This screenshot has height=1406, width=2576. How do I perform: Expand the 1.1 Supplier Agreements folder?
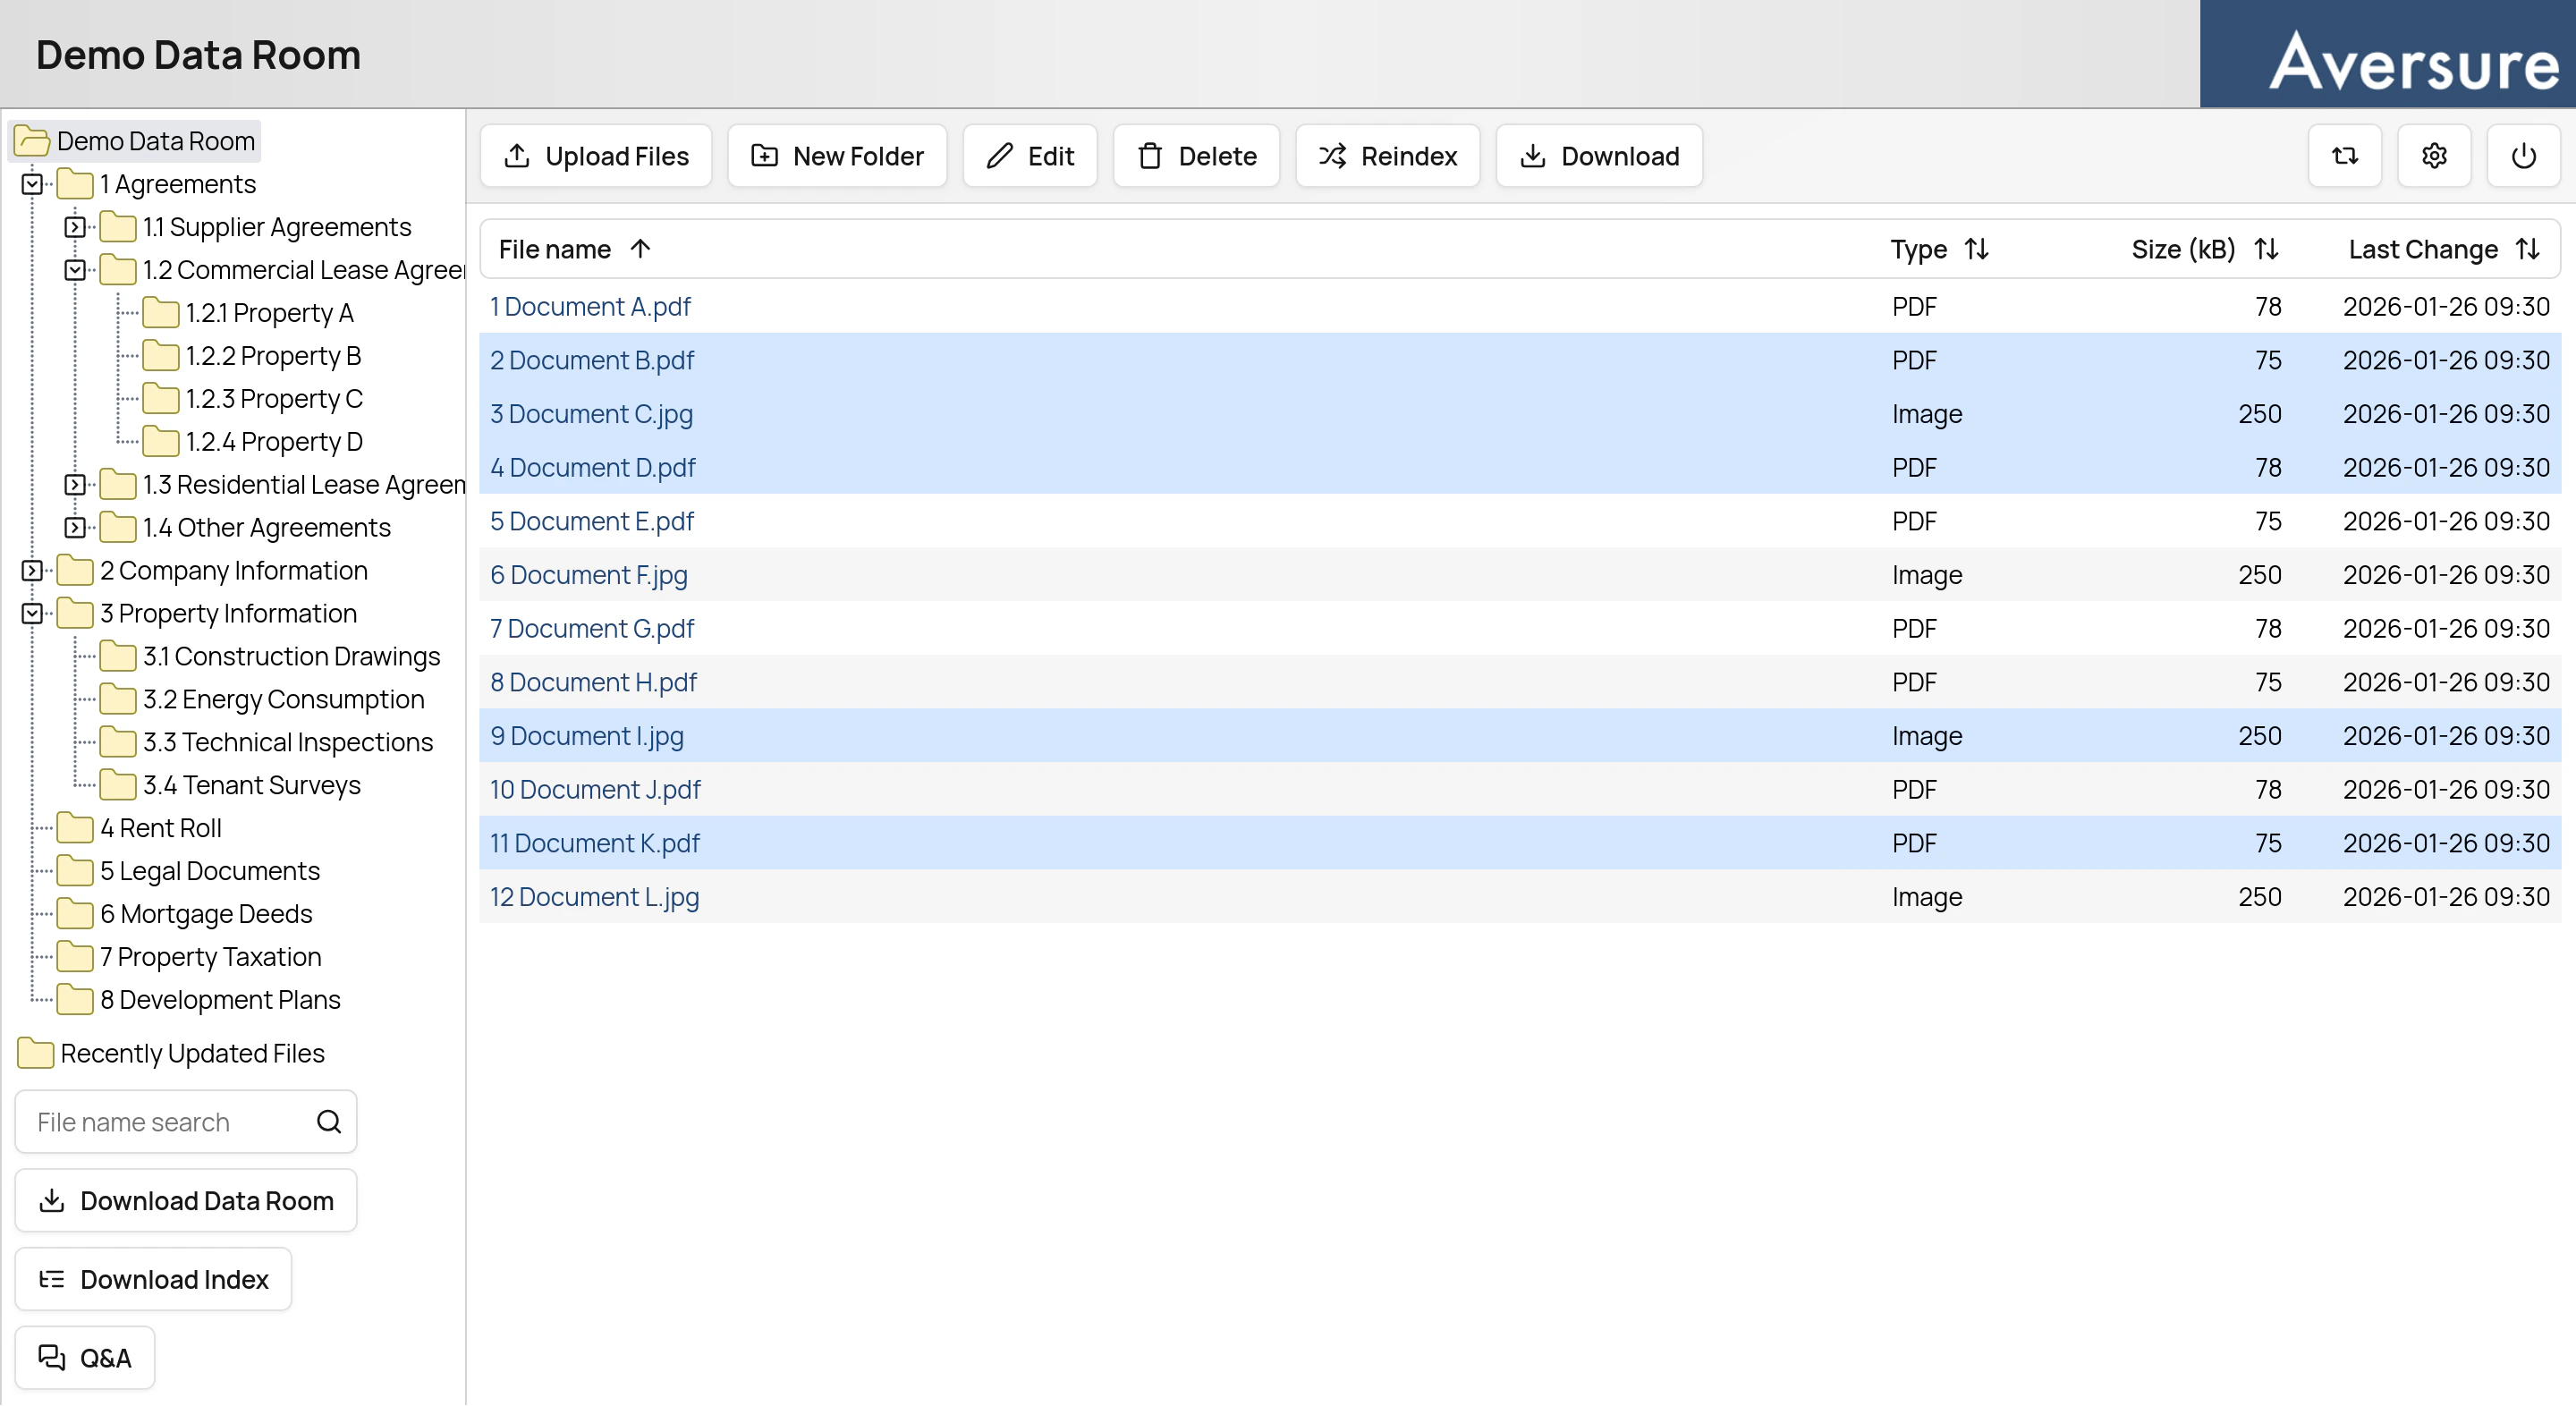(x=75, y=226)
